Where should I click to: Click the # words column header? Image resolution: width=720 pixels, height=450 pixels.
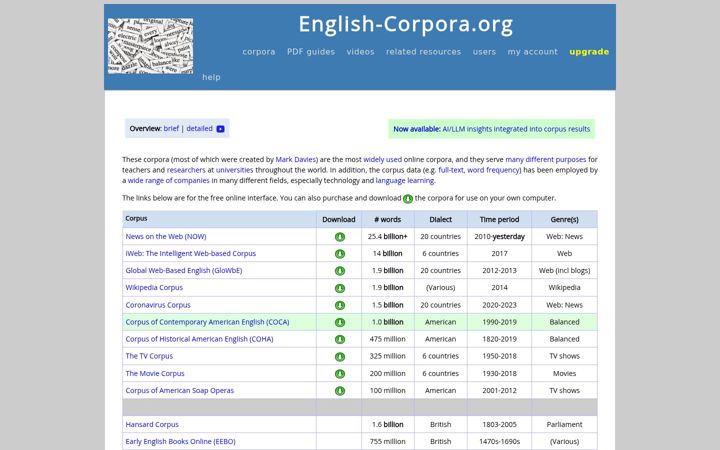click(388, 219)
